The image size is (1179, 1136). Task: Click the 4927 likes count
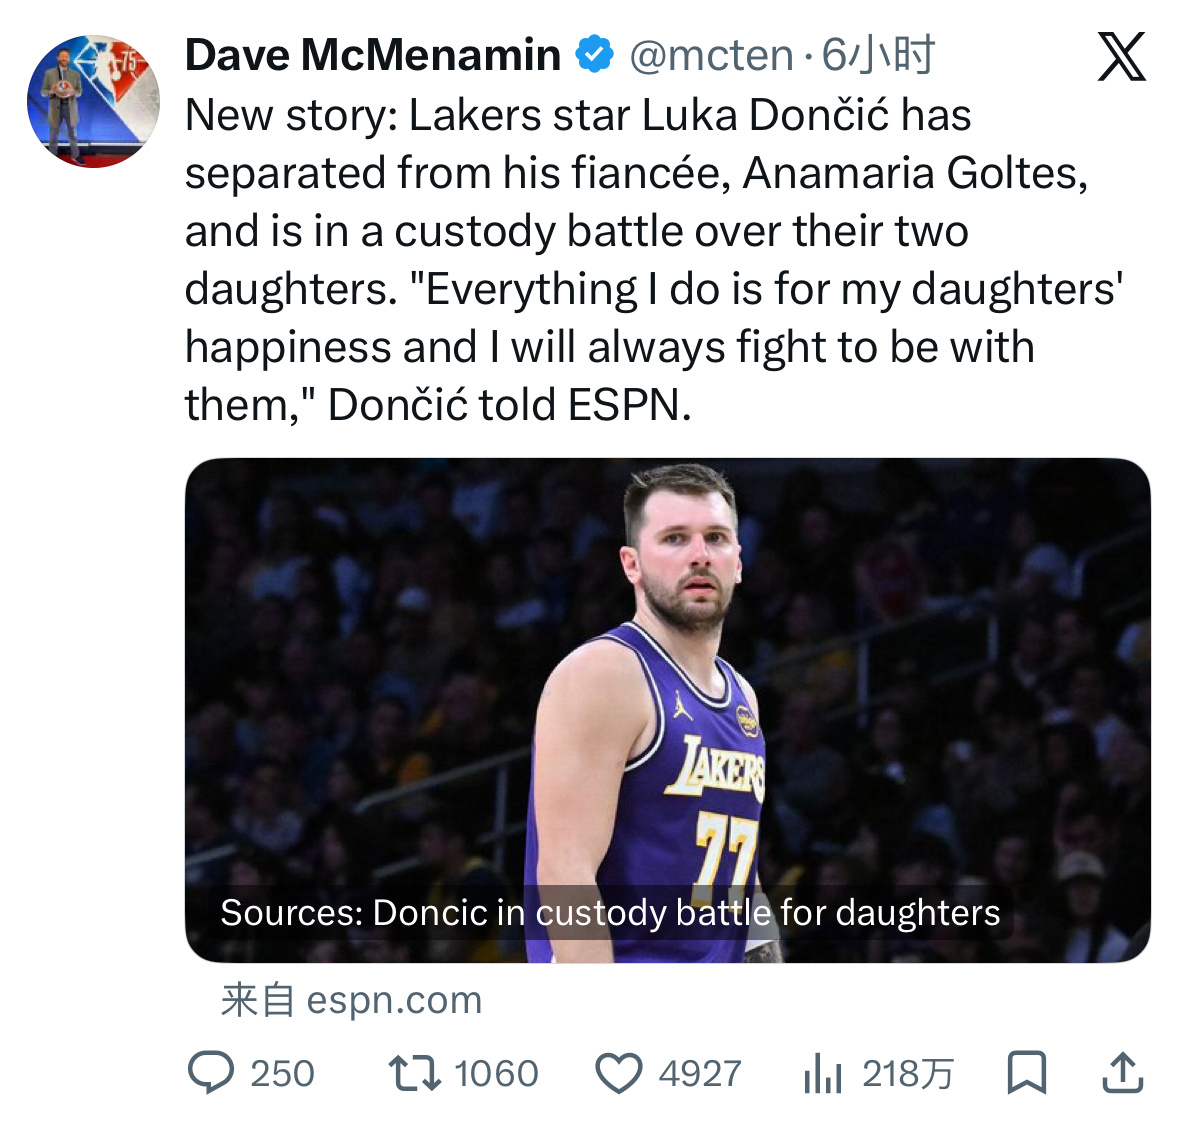click(700, 1074)
